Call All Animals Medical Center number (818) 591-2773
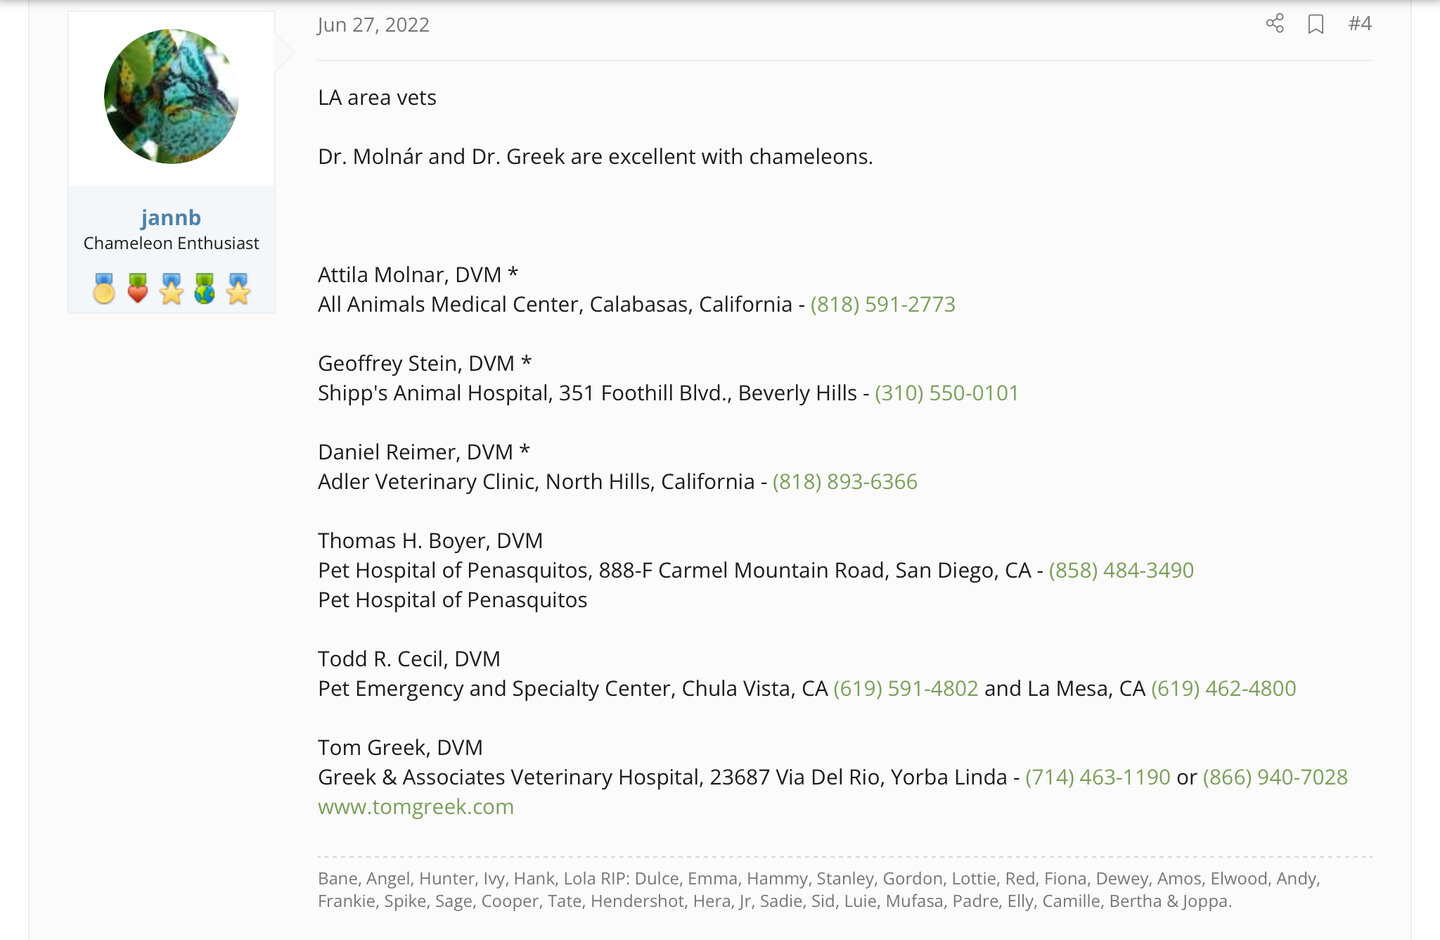1440x940 pixels. pos(882,304)
